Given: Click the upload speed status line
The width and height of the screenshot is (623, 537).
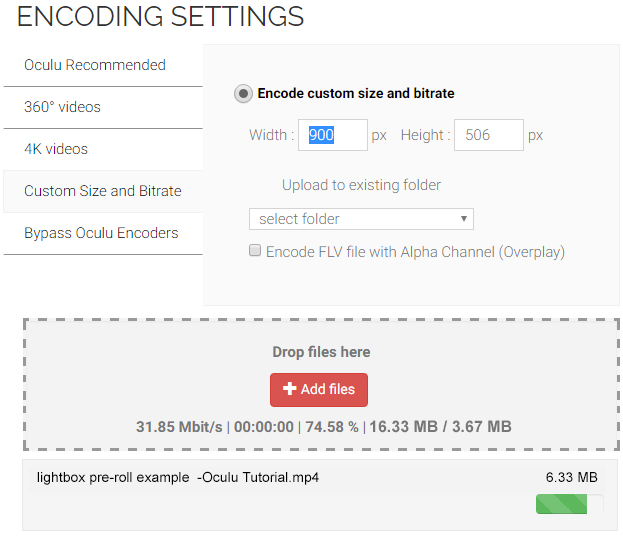Looking at the screenshot, I should (x=323, y=427).
